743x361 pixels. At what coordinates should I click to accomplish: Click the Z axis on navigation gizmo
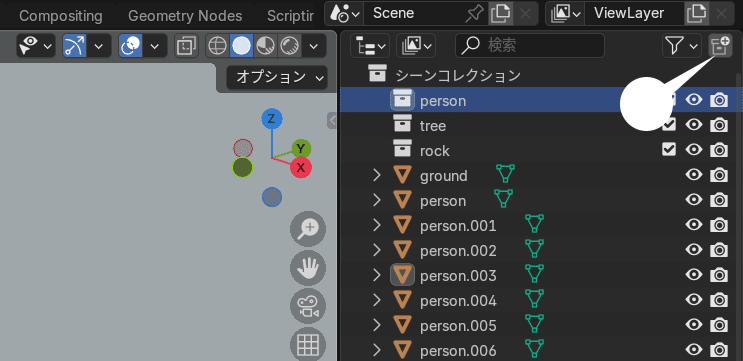(x=272, y=118)
